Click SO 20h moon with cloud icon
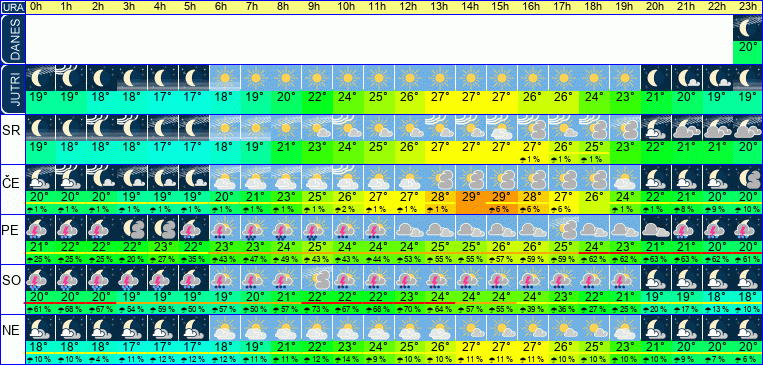 click(655, 278)
